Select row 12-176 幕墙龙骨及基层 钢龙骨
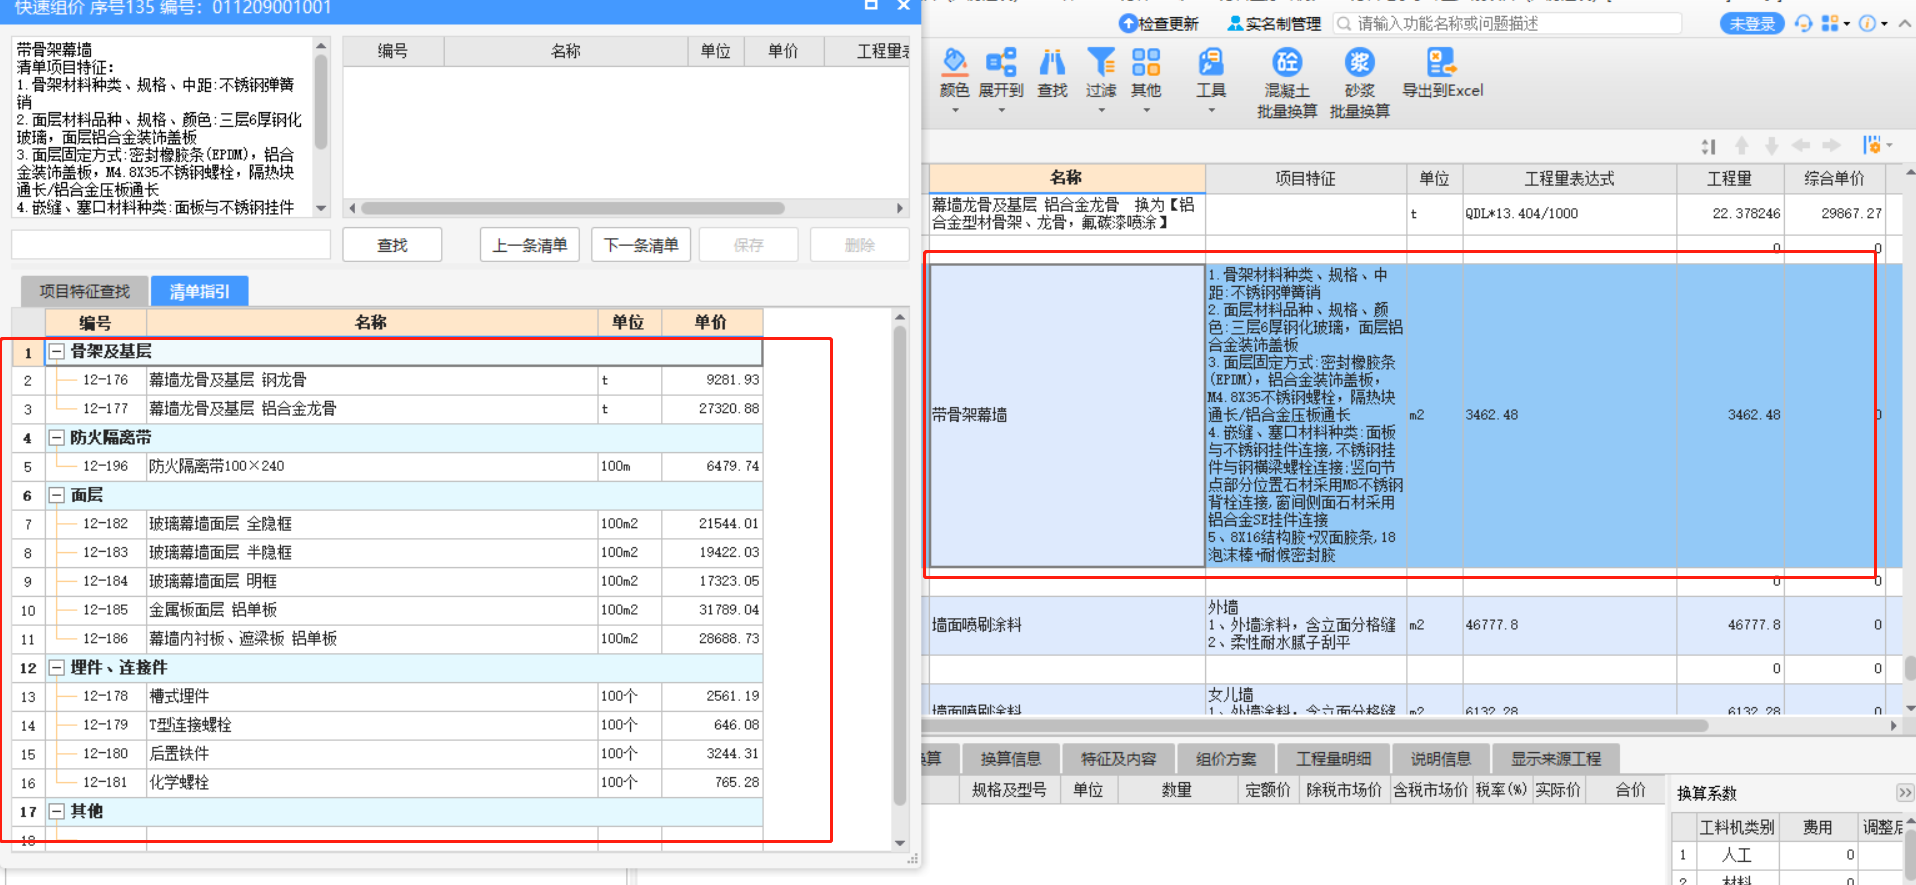This screenshot has height=885, width=1916. 387,380
